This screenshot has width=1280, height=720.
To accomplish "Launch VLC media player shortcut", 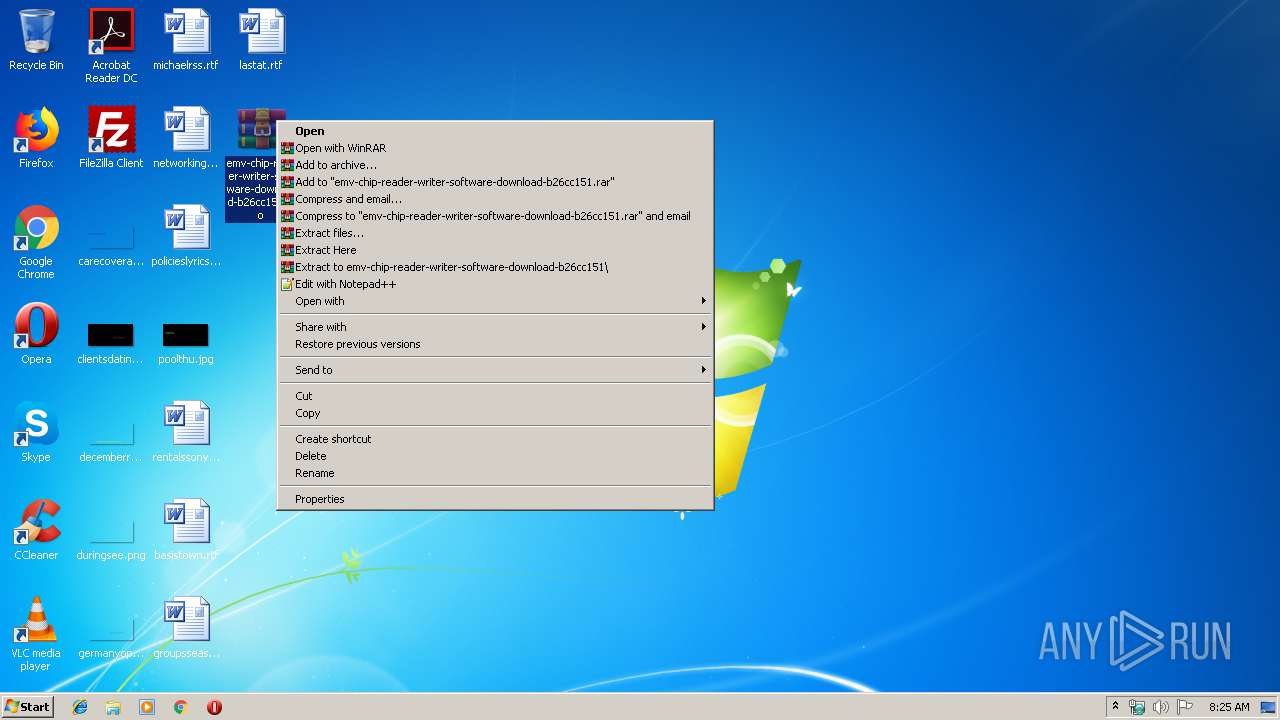I will pos(36,634).
